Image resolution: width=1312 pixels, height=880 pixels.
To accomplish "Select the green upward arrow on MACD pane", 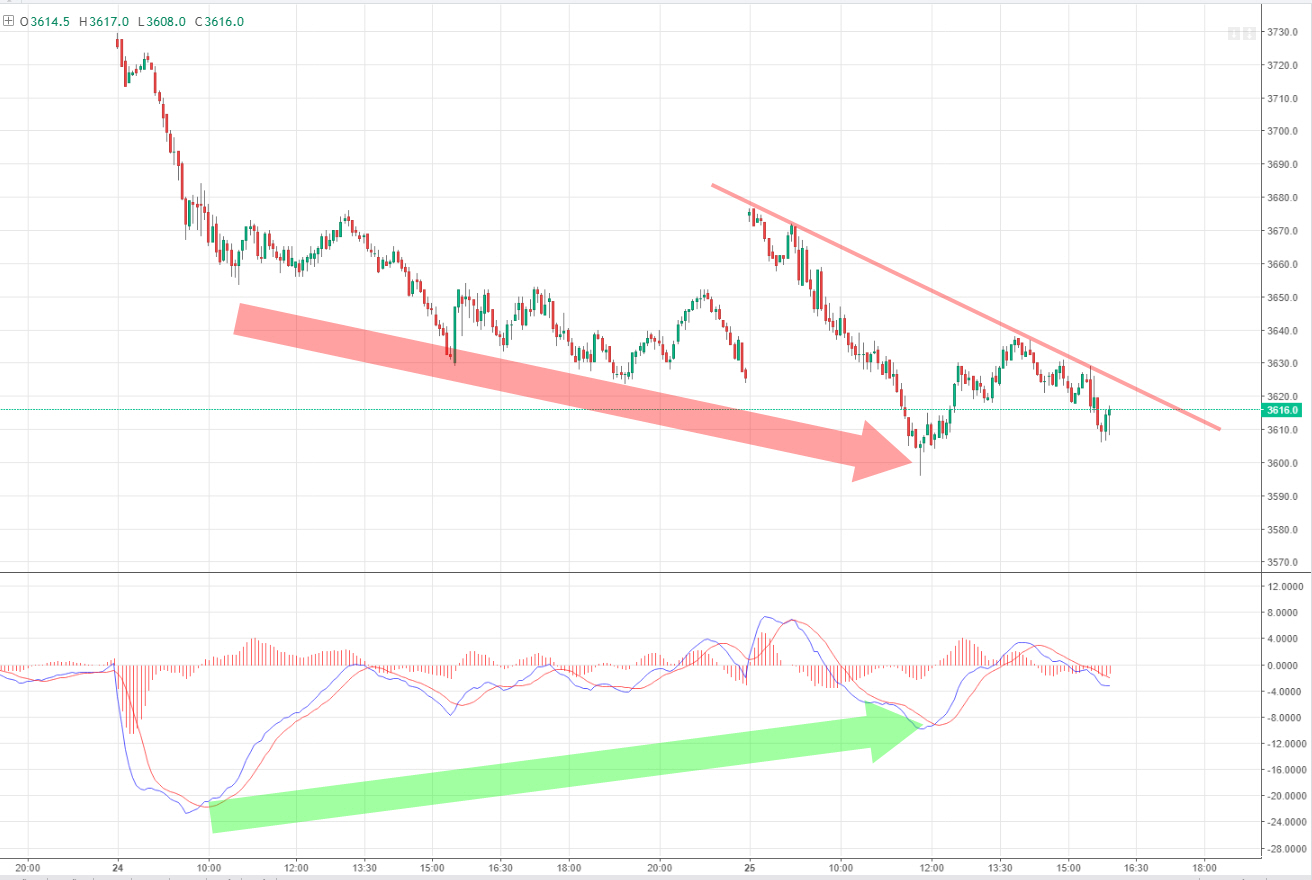I will tap(560, 764).
